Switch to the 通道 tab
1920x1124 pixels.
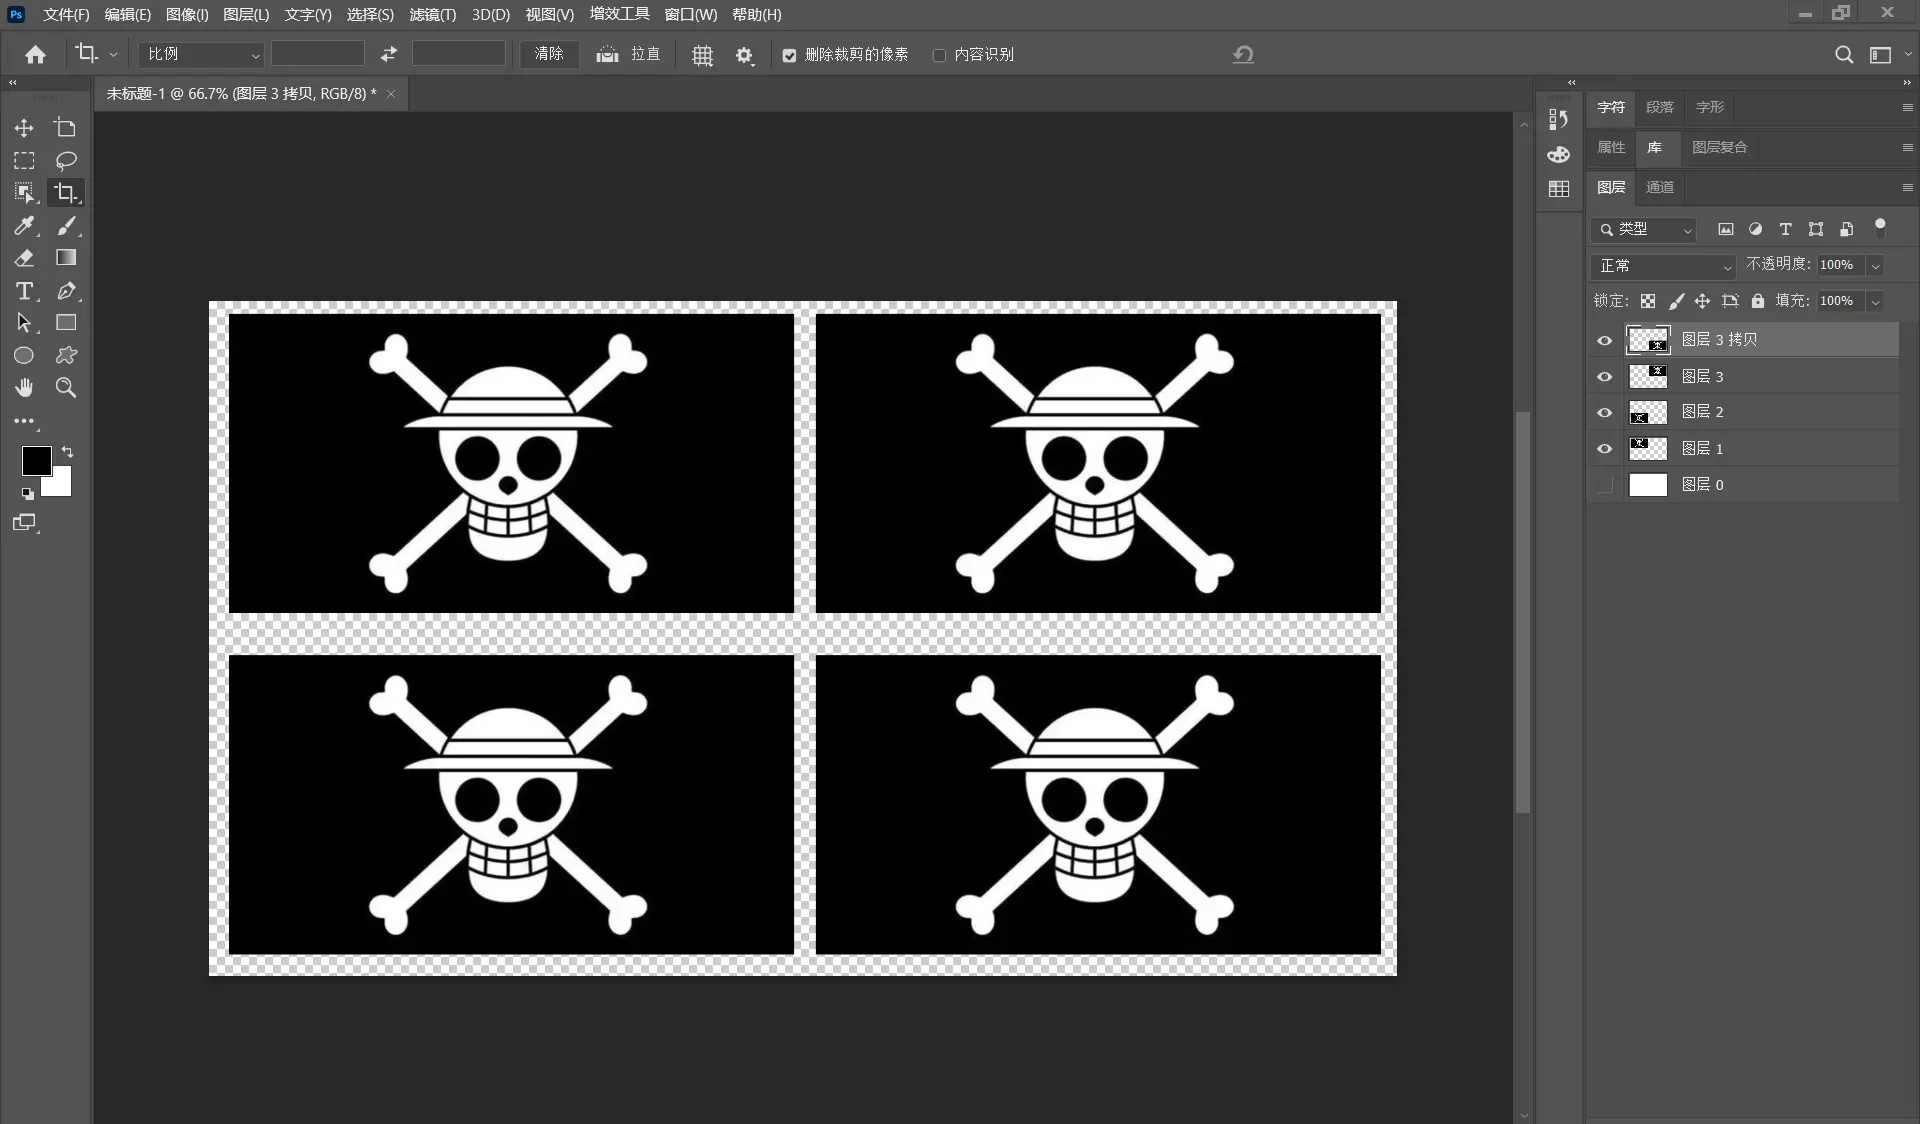(1660, 187)
